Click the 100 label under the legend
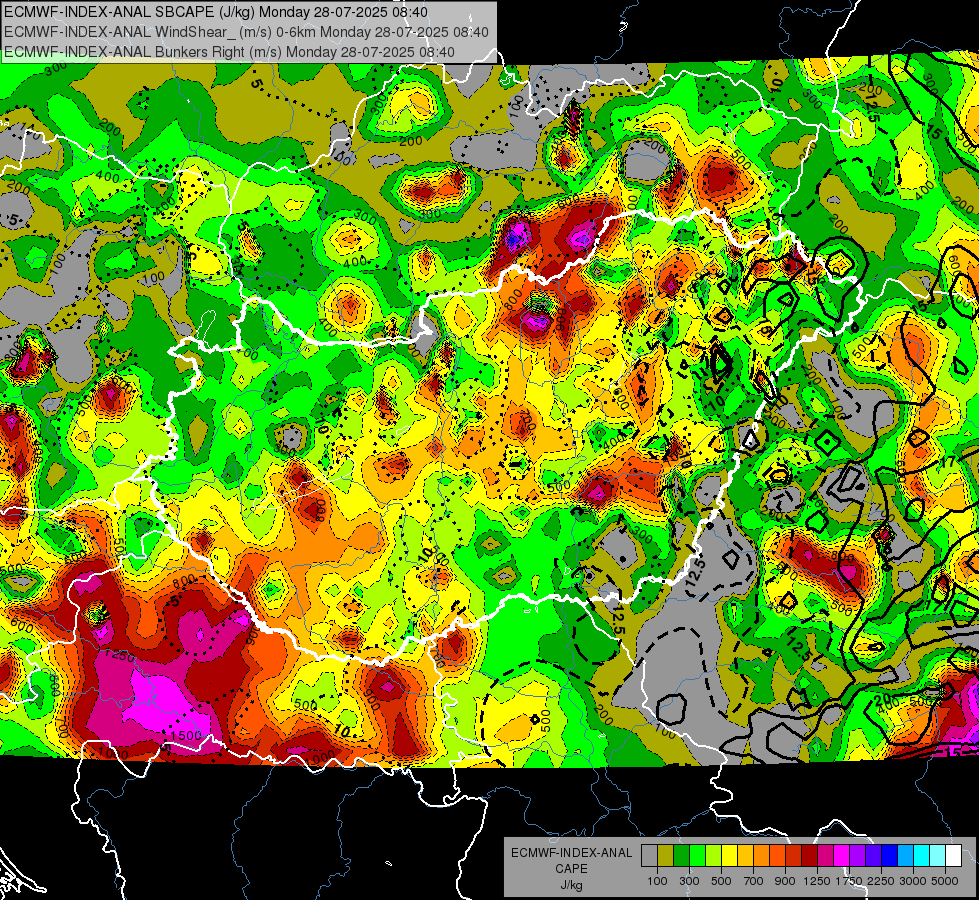 (657, 881)
